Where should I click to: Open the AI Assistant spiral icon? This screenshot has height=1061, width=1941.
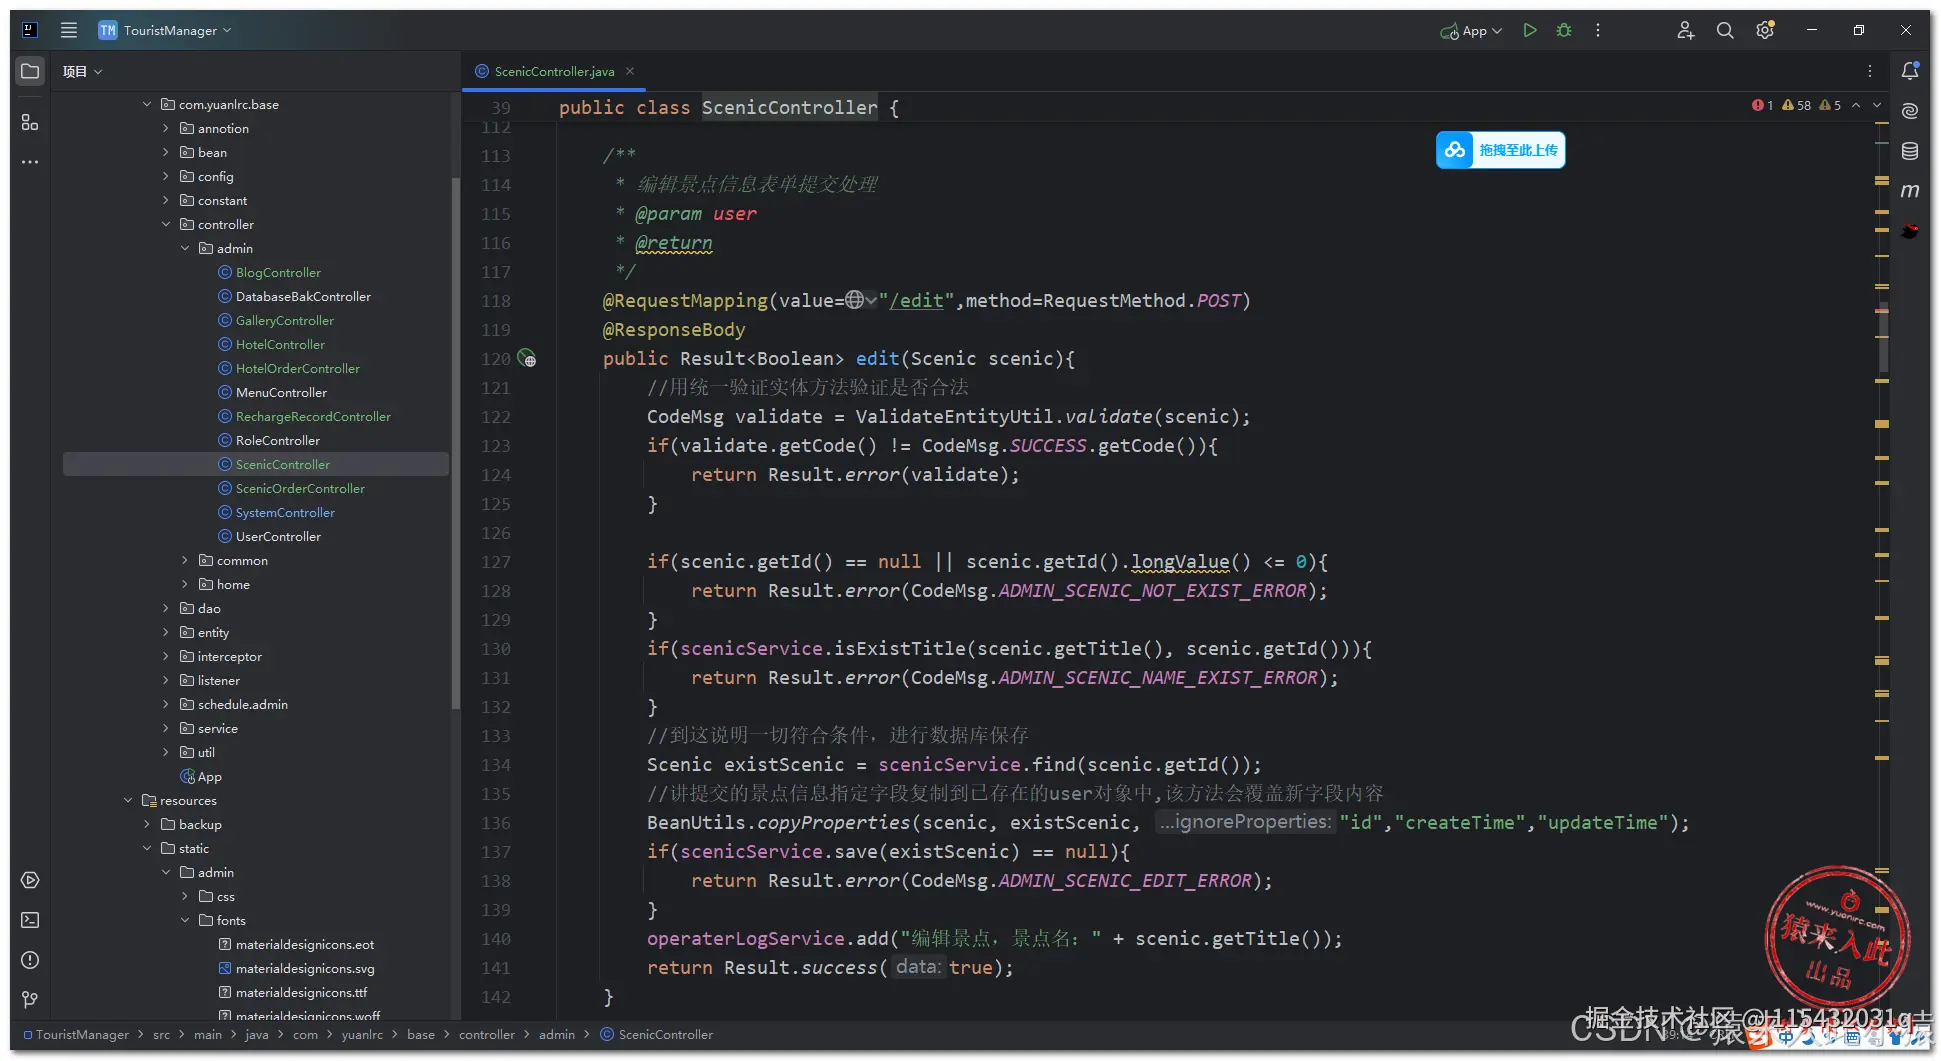1910,111
